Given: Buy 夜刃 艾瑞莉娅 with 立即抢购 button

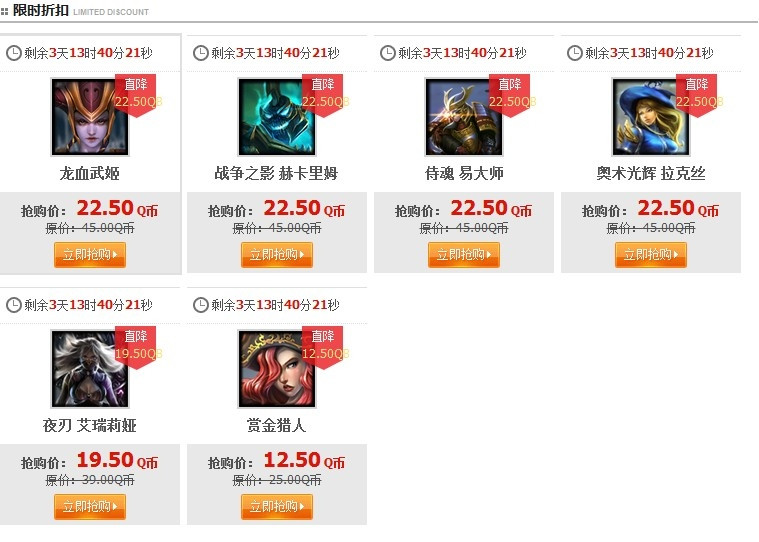Looking at the screenshot, I should 90,507.
